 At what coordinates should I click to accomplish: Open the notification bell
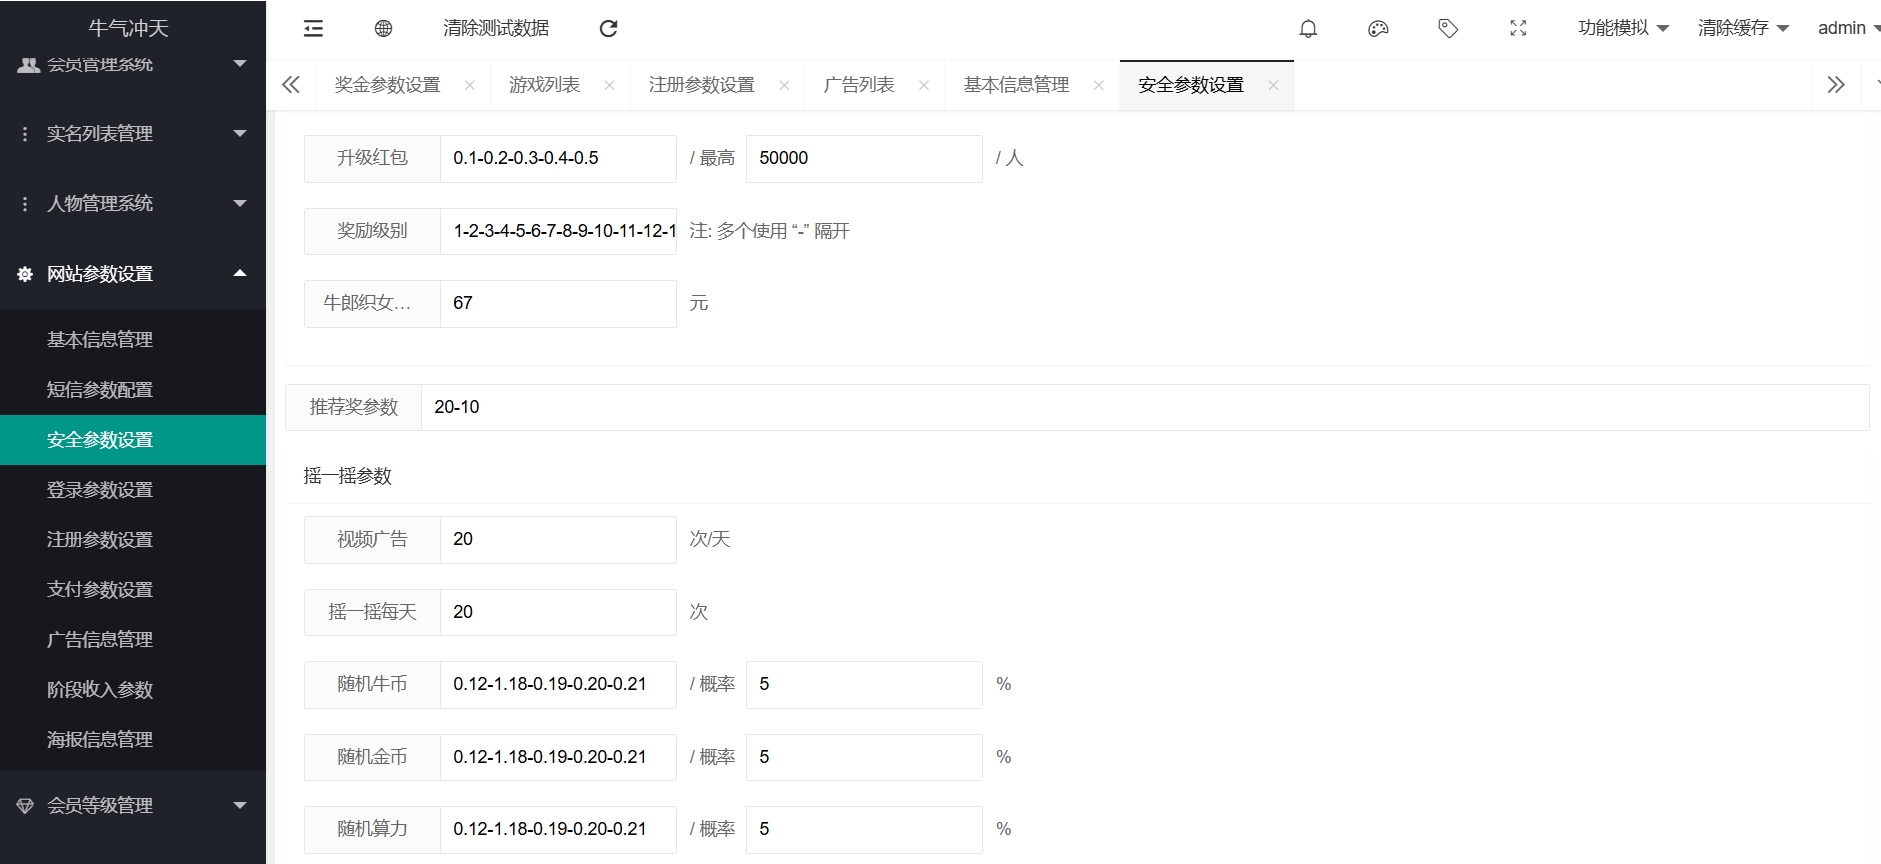1308,29
